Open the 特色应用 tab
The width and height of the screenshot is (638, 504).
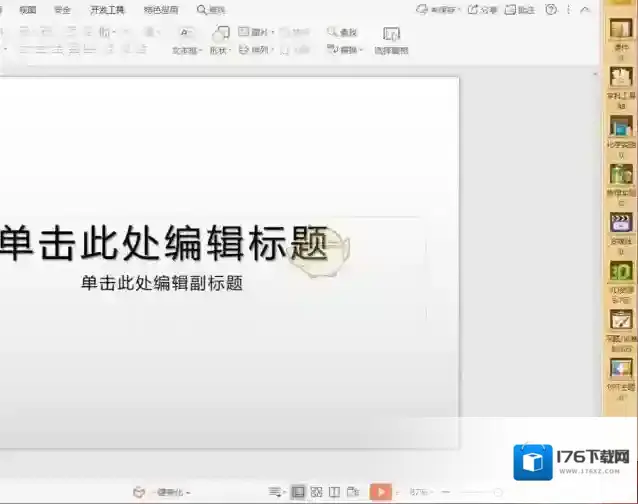click(161, 10)
